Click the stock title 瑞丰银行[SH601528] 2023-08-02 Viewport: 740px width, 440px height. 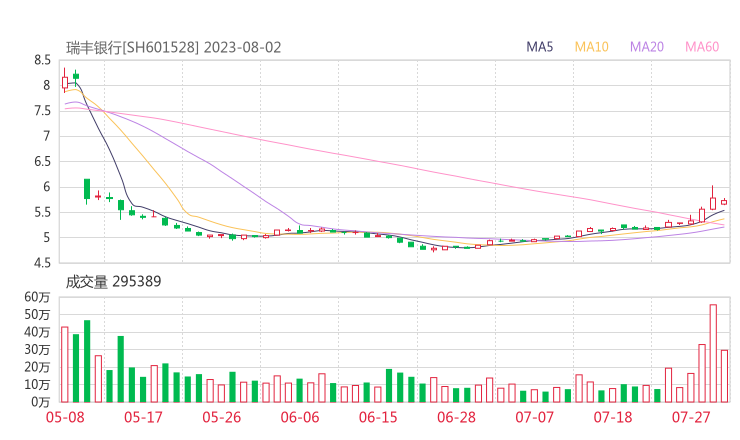(174, 48)
